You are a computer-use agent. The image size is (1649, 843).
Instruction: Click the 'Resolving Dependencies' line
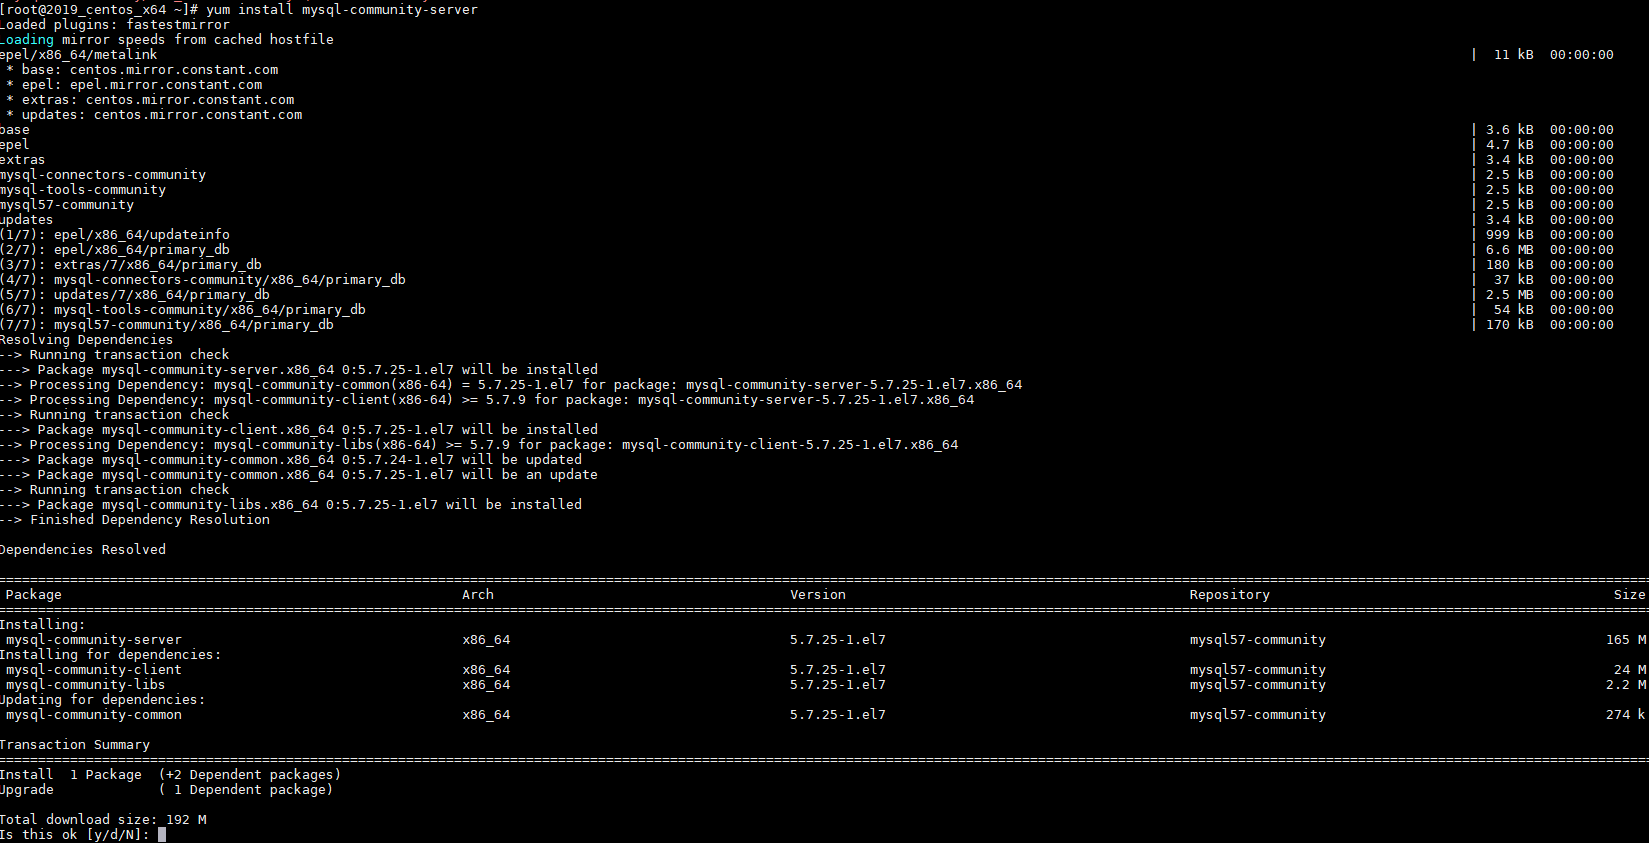86,340
